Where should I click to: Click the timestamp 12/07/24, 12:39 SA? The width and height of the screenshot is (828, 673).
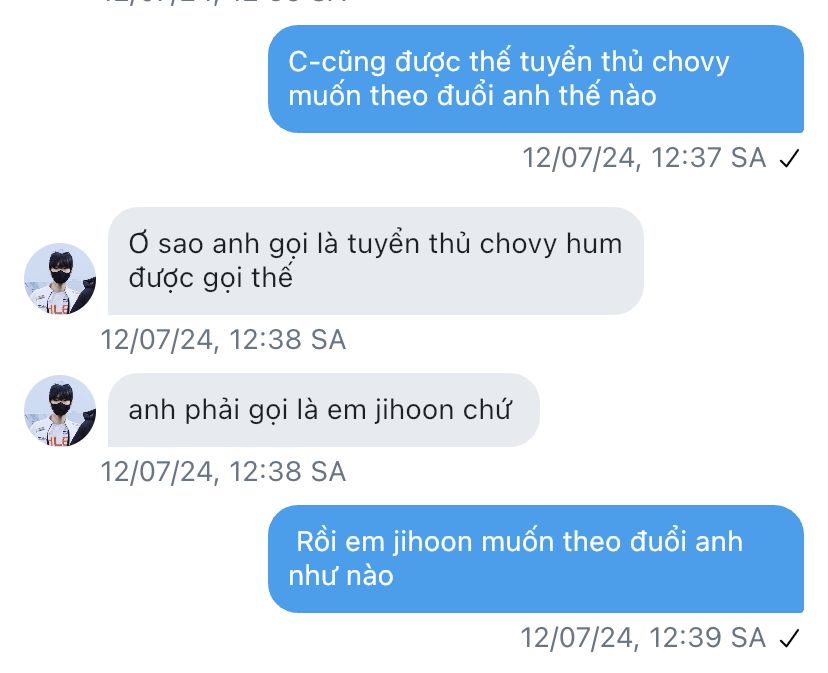(x=643, y=638)
